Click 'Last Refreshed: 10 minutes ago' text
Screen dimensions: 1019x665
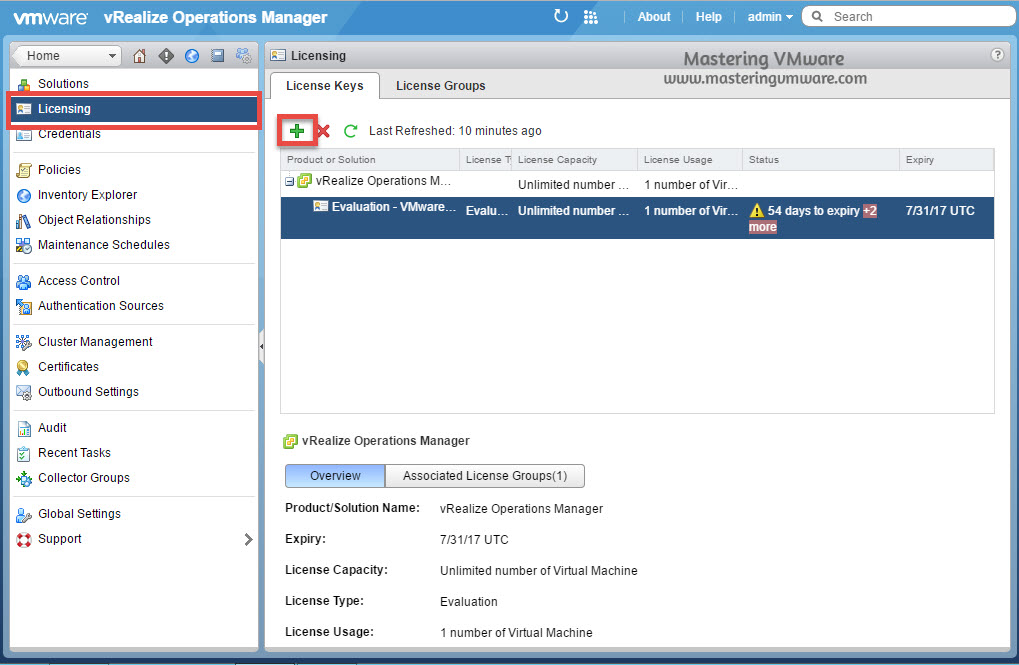(455, 131)
